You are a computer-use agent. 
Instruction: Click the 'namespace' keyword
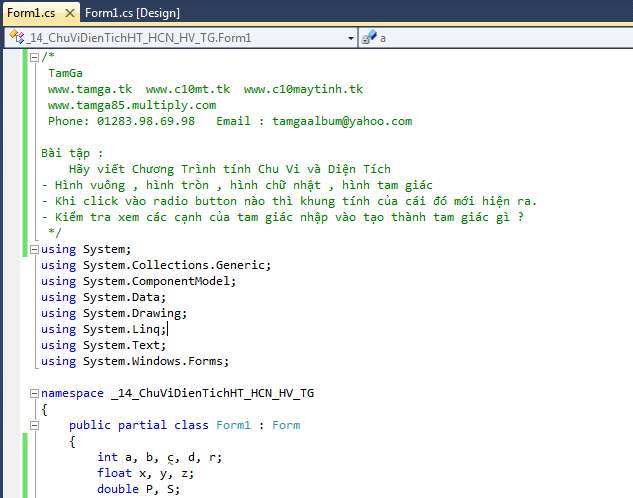click(72, 393)
